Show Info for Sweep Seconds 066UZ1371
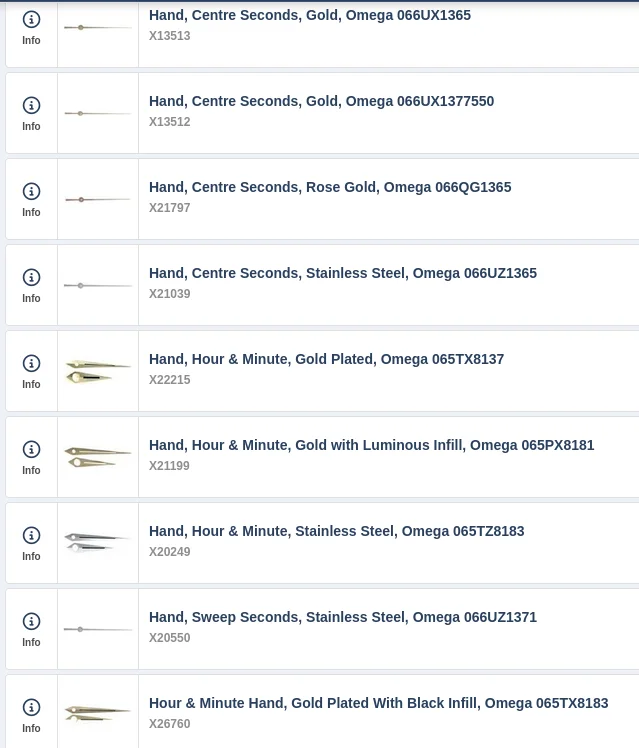The width and height of the screenshot is (639, 748). click(x=31, y=628)
